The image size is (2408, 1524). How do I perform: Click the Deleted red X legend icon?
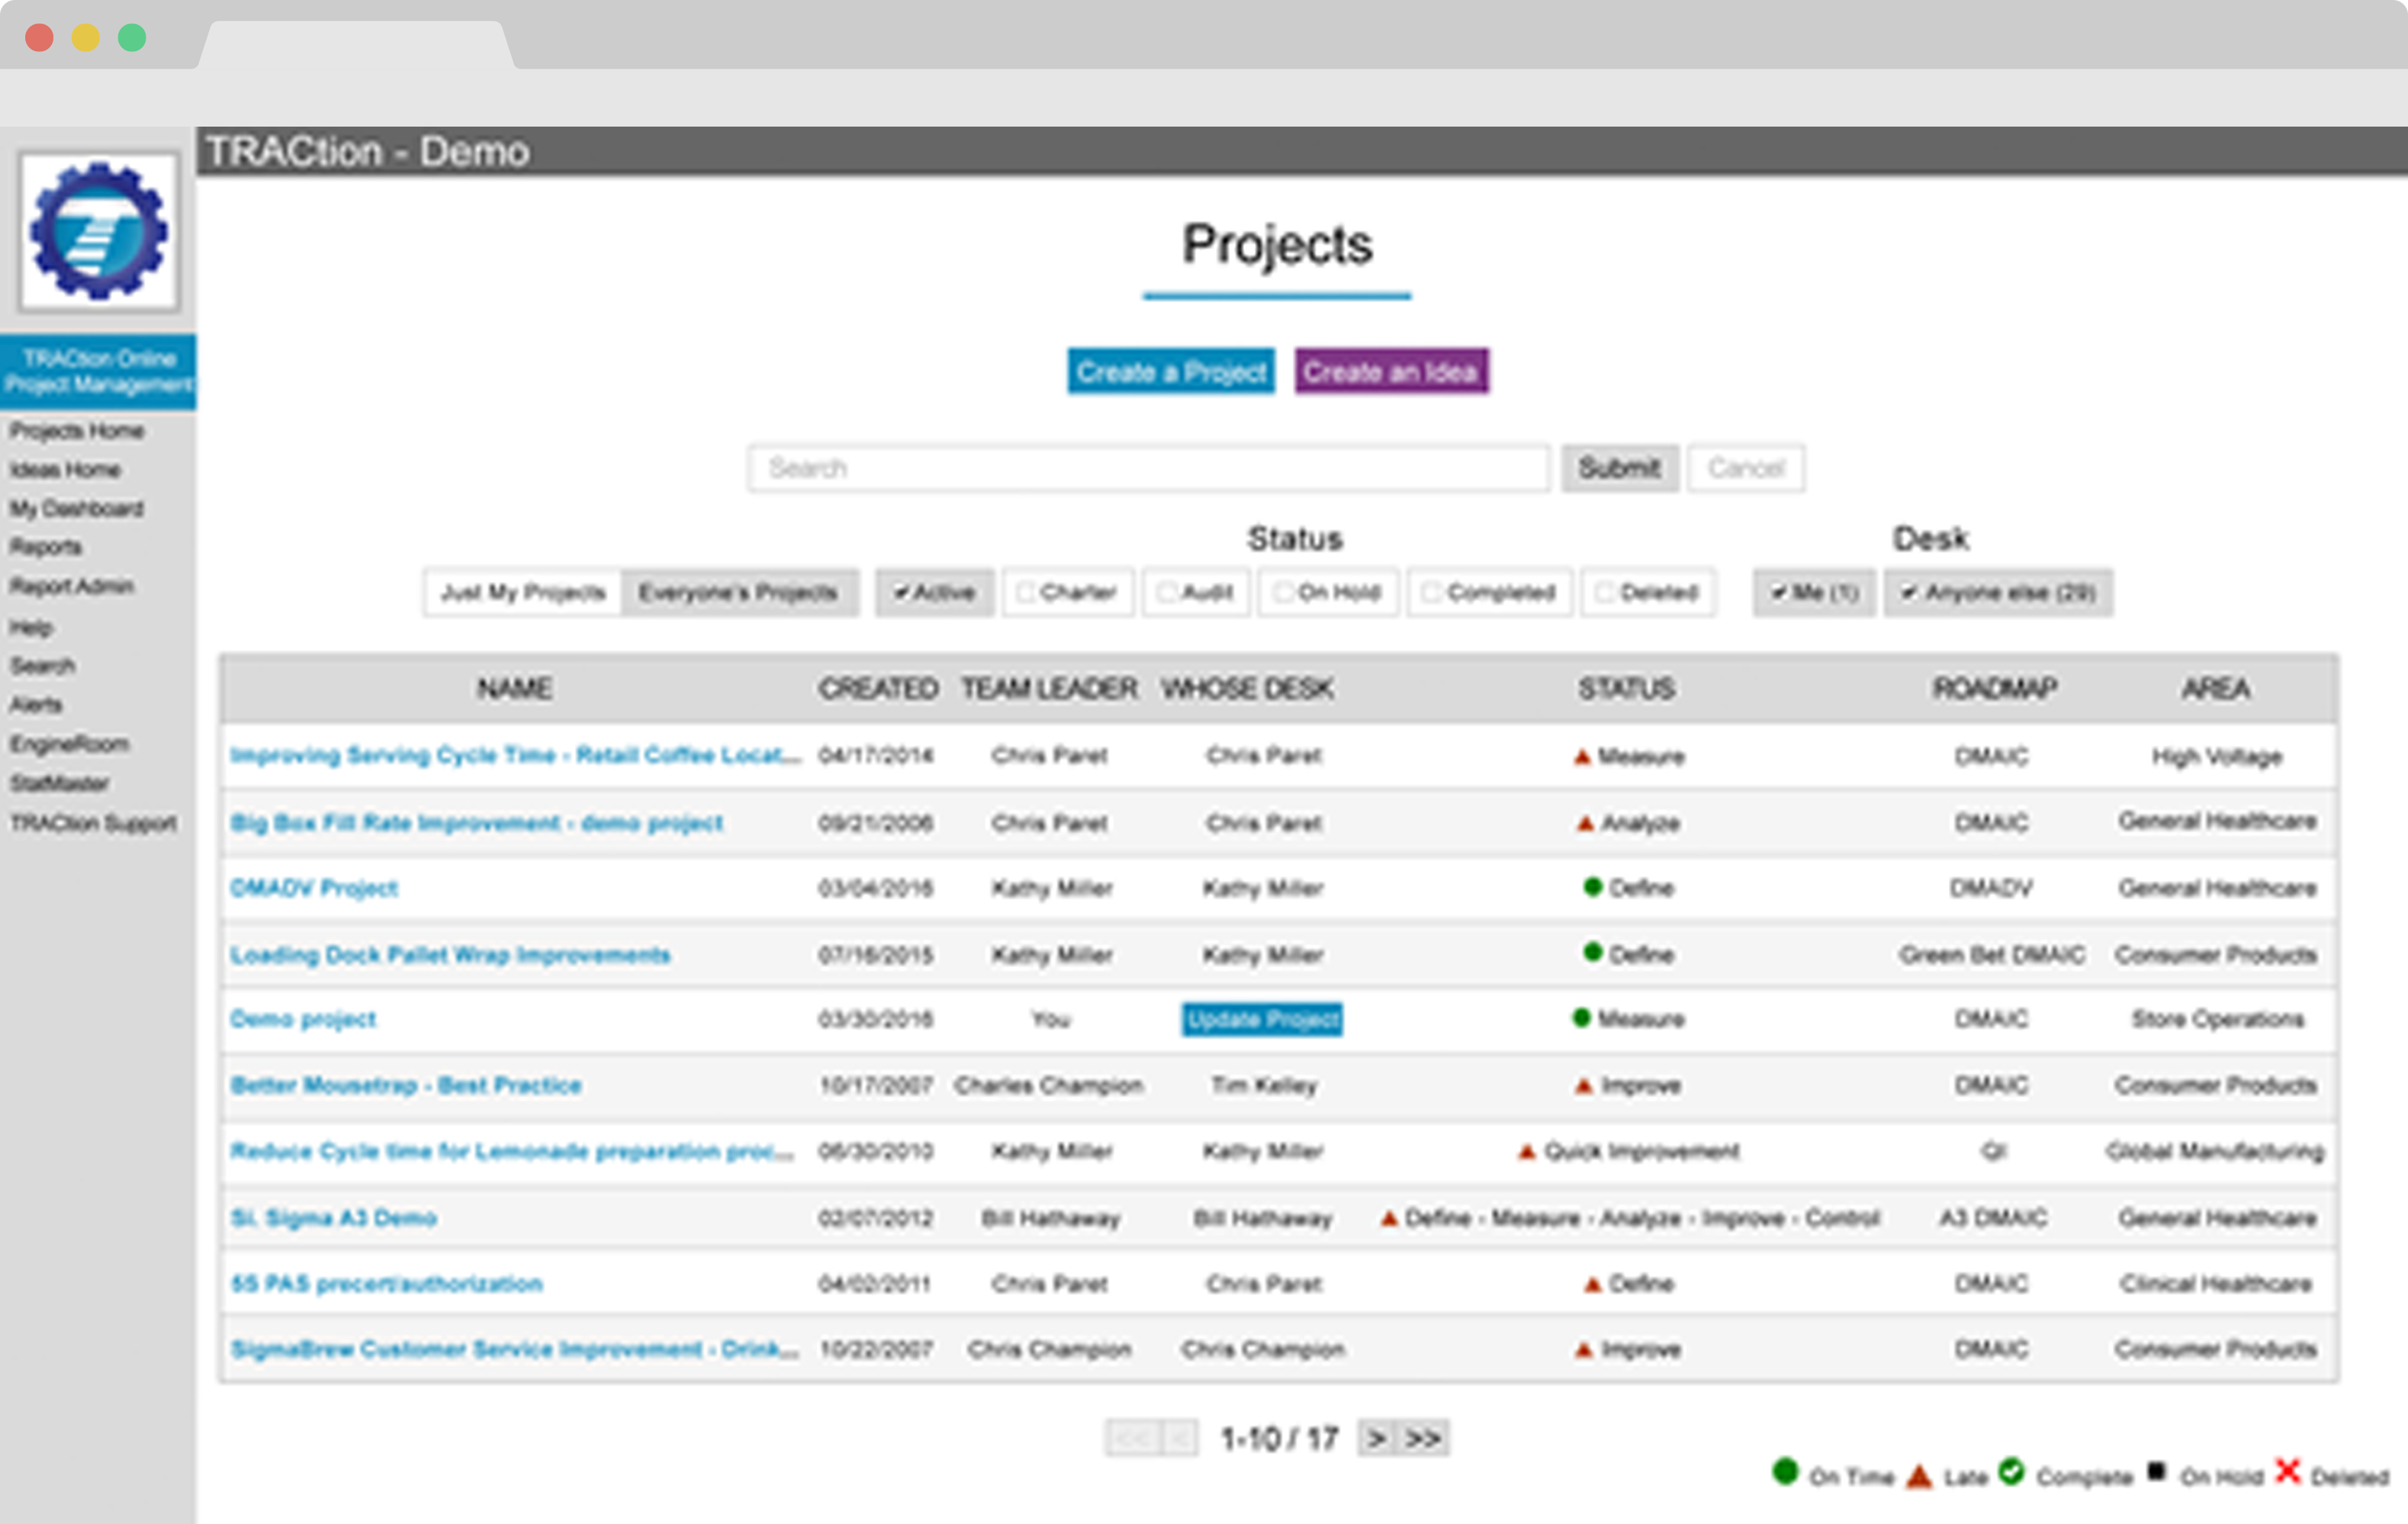point(2288,1470)
